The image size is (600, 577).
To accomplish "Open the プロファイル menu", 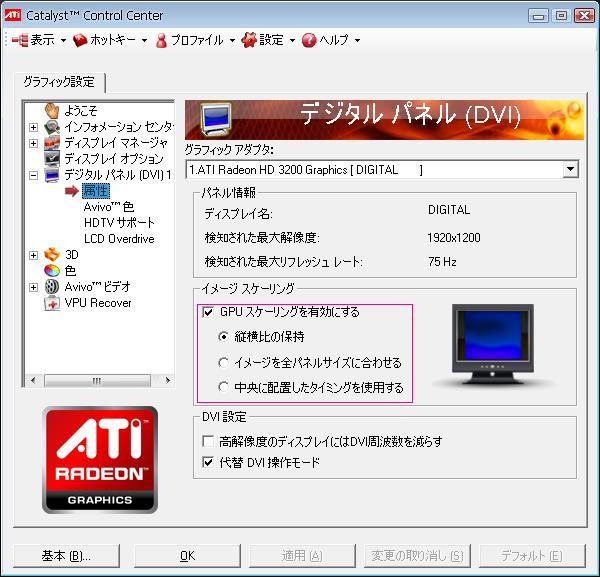I will pyautogui.click(x=197, y=40).
